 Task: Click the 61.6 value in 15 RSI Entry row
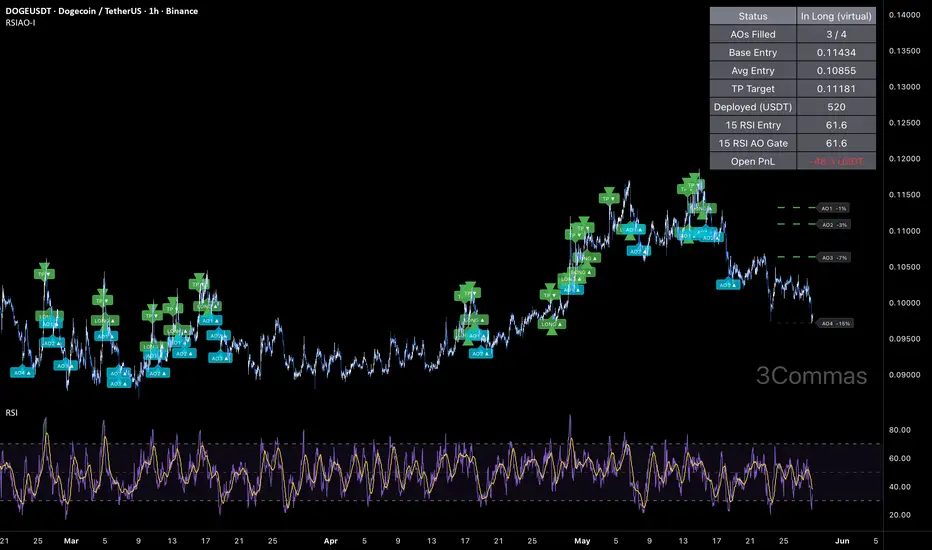[x=836, y=125]
